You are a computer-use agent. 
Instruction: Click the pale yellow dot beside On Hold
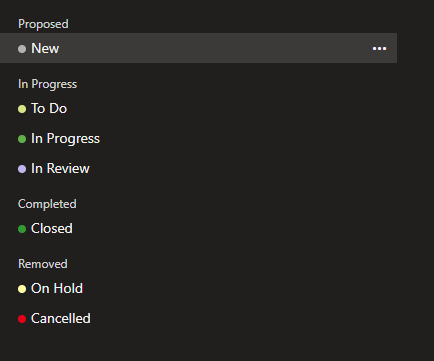[22, 289]
